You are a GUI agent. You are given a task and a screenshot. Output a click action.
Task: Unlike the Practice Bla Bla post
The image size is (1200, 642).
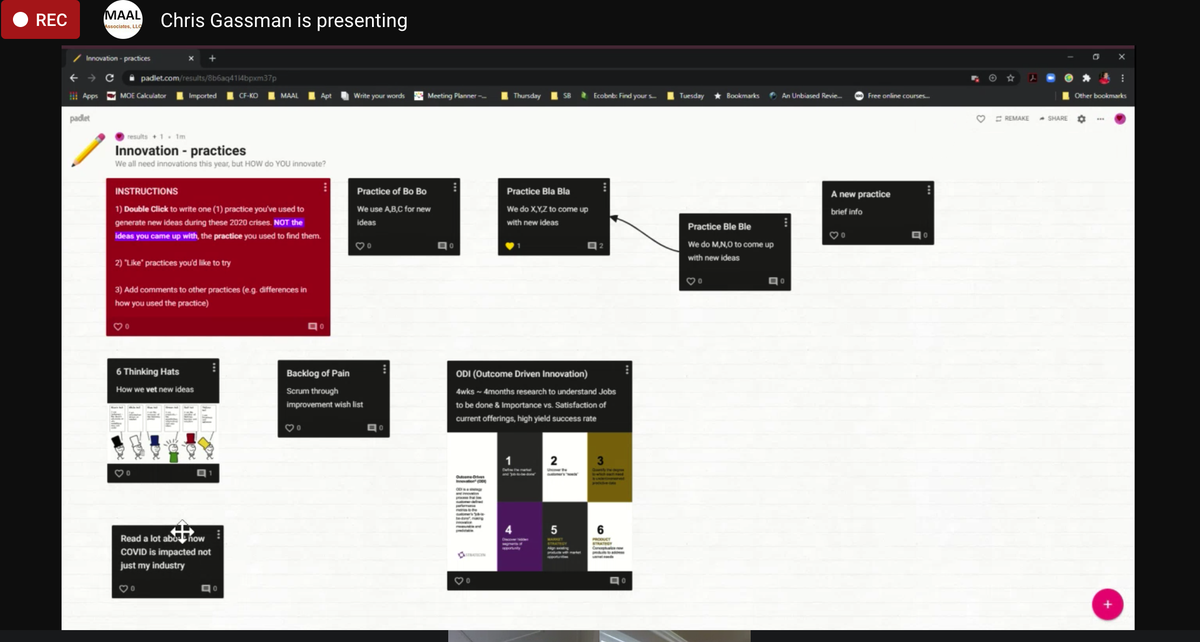[510, 245]
